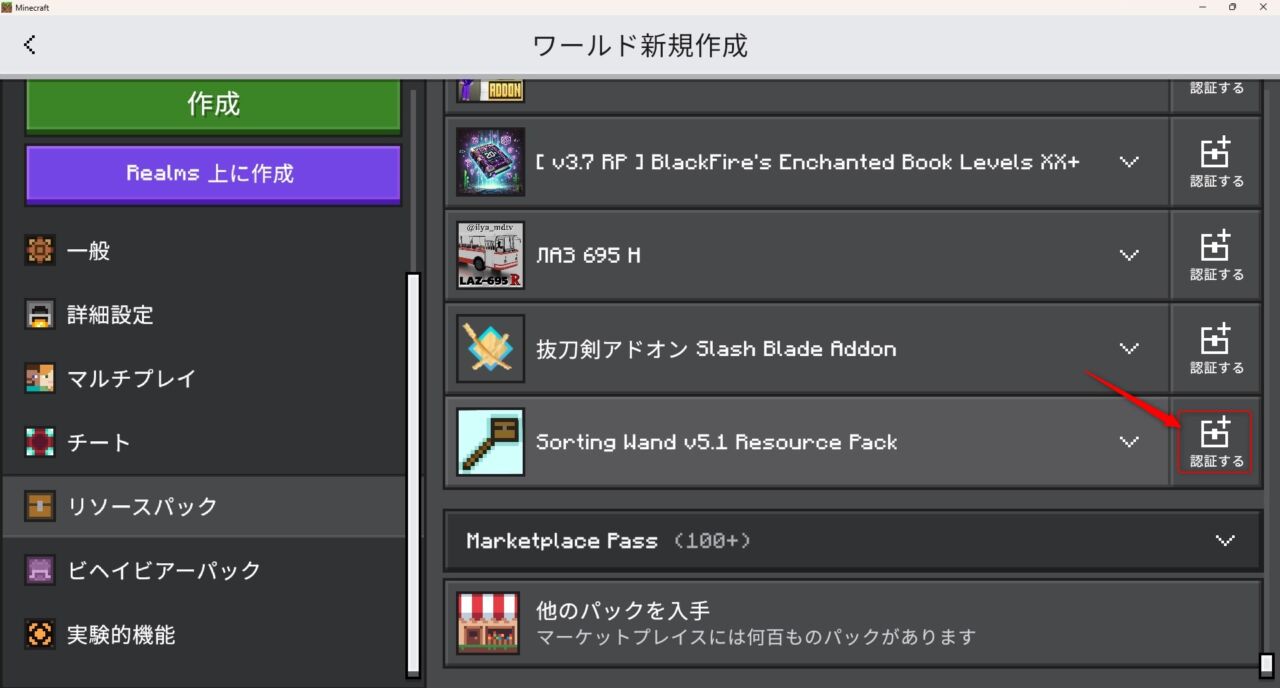Click the ЛАЗ 695 Н pack name
This screenshot has height=688, width=1280.
click(x=588, y=255)
